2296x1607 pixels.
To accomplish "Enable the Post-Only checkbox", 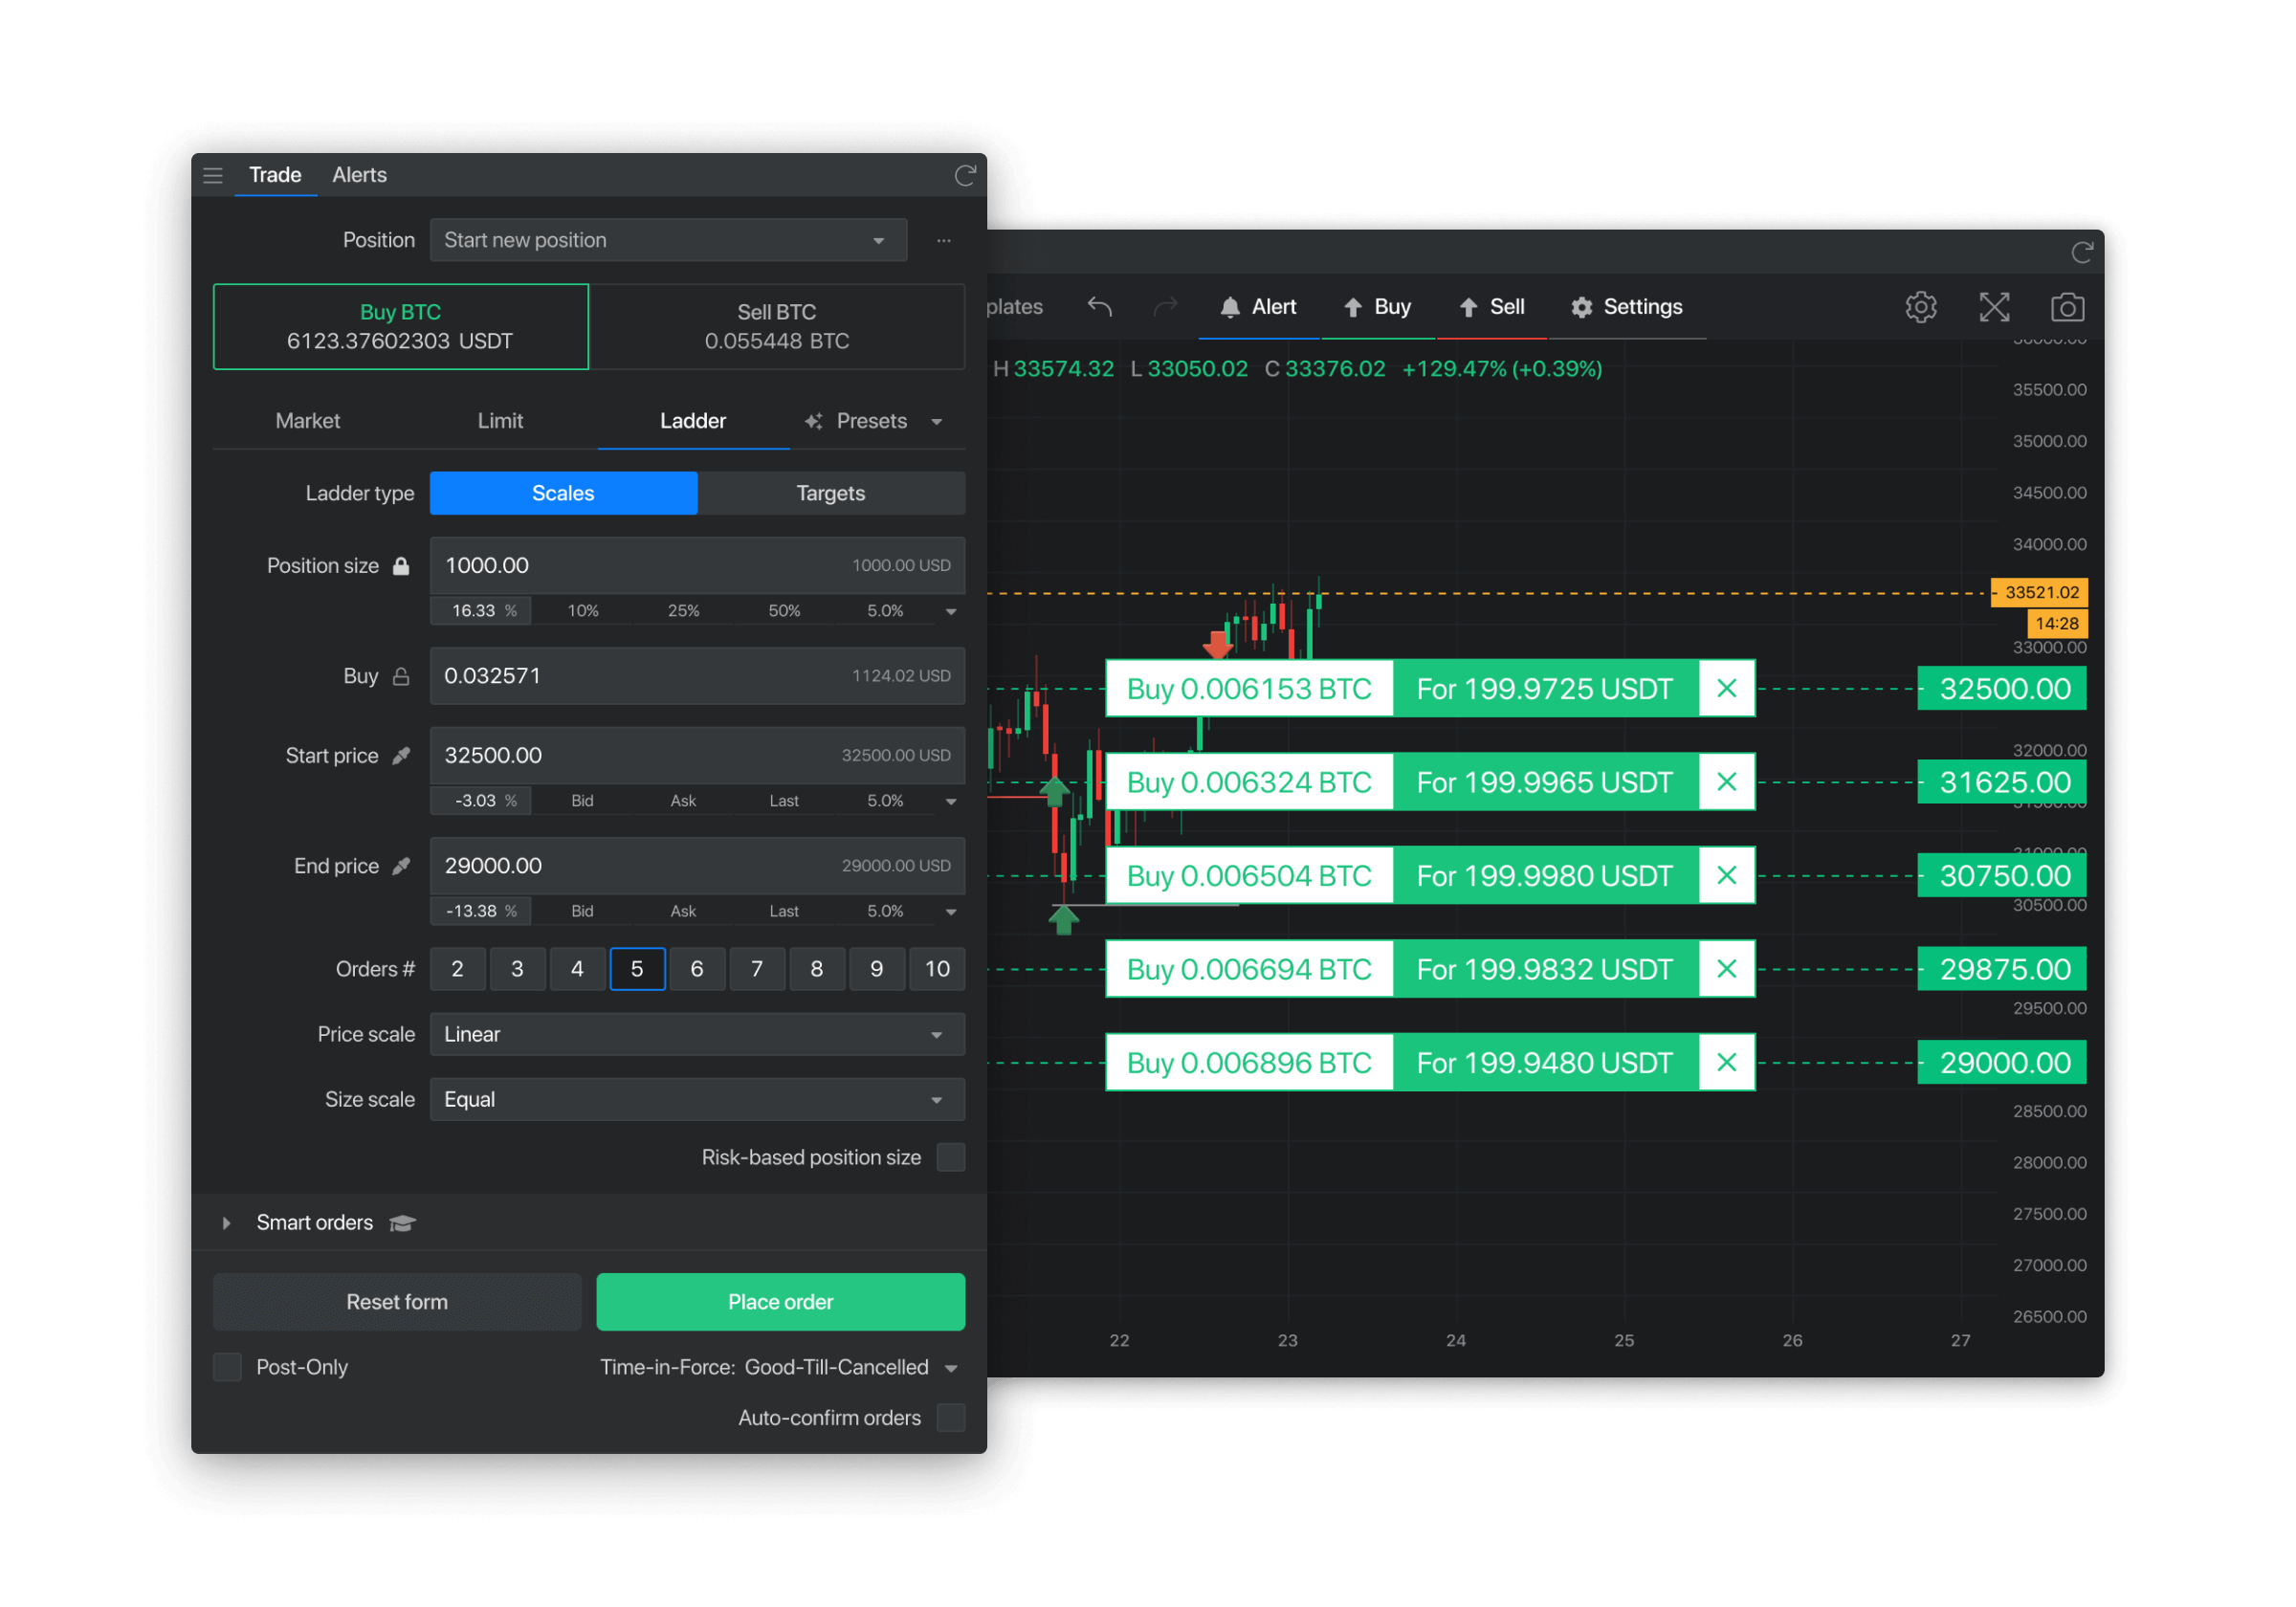I will pos(228,1368).
